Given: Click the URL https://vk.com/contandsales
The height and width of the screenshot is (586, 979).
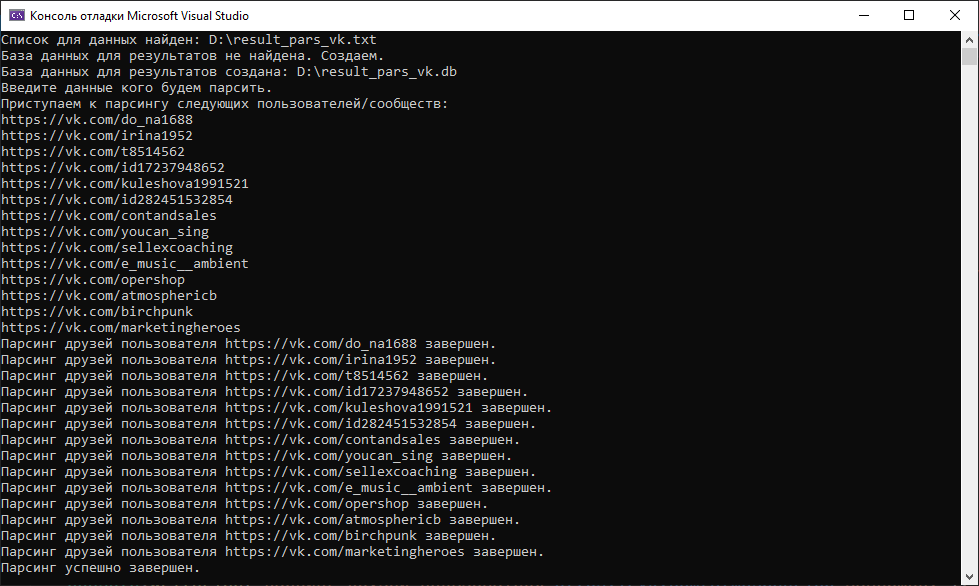Looking at the screenshot, I should 108,215.
